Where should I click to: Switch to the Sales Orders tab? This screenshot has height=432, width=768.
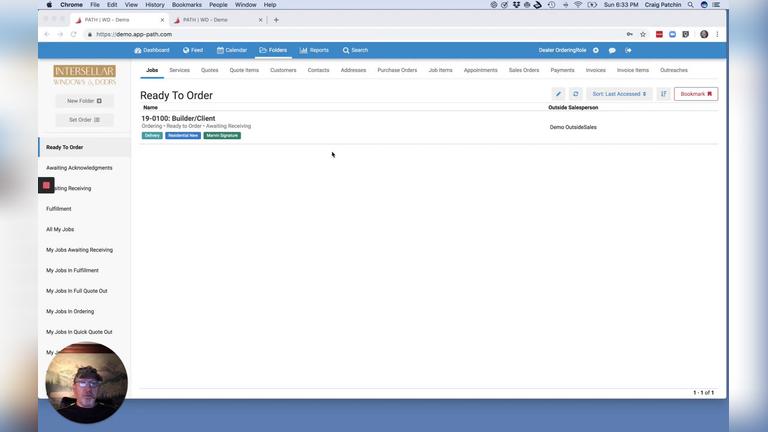[x=524, y=70]
